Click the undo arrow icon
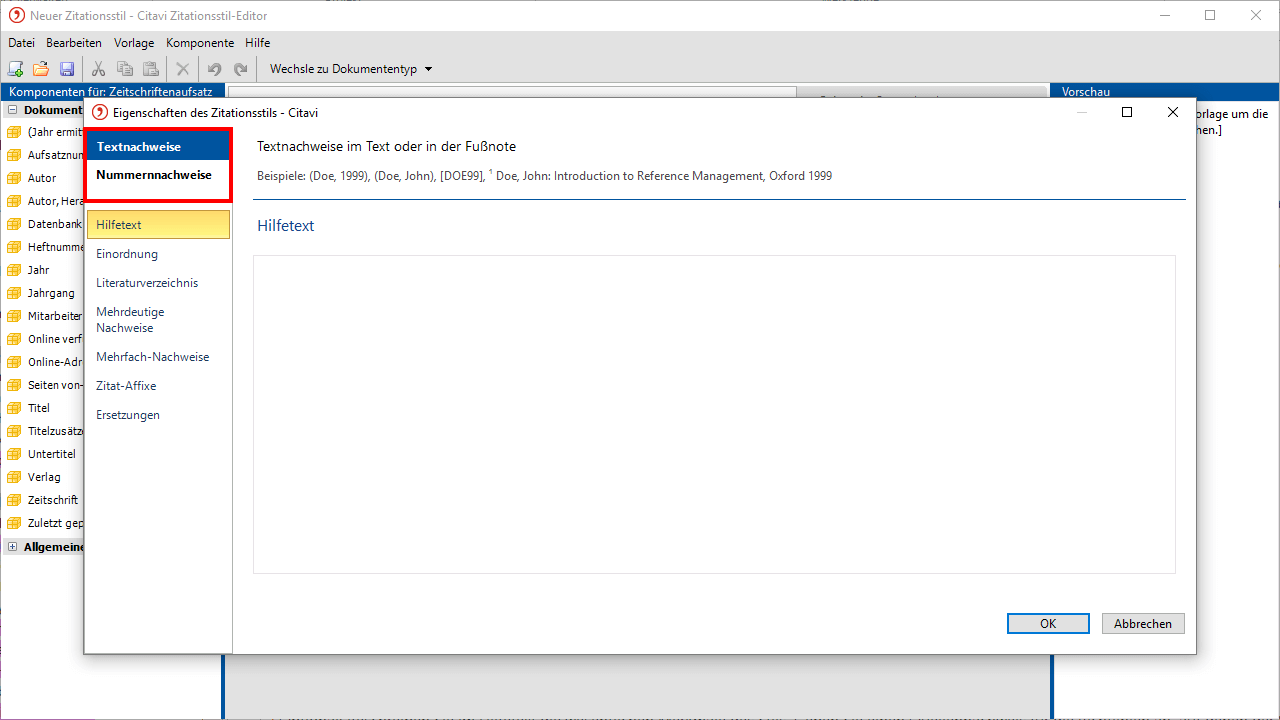Image resolution: width=1280 pixels, height=720 pixels. tap(214, 69)
